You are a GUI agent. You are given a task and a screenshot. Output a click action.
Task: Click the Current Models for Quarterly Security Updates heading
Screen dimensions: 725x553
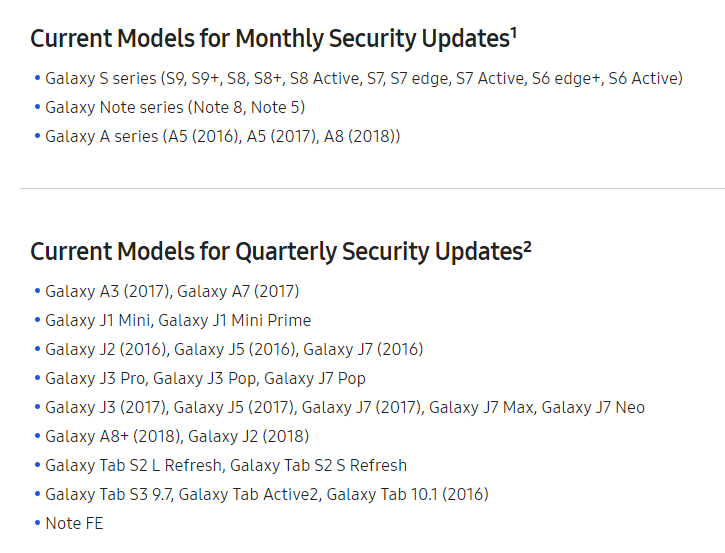coord(276,251)
